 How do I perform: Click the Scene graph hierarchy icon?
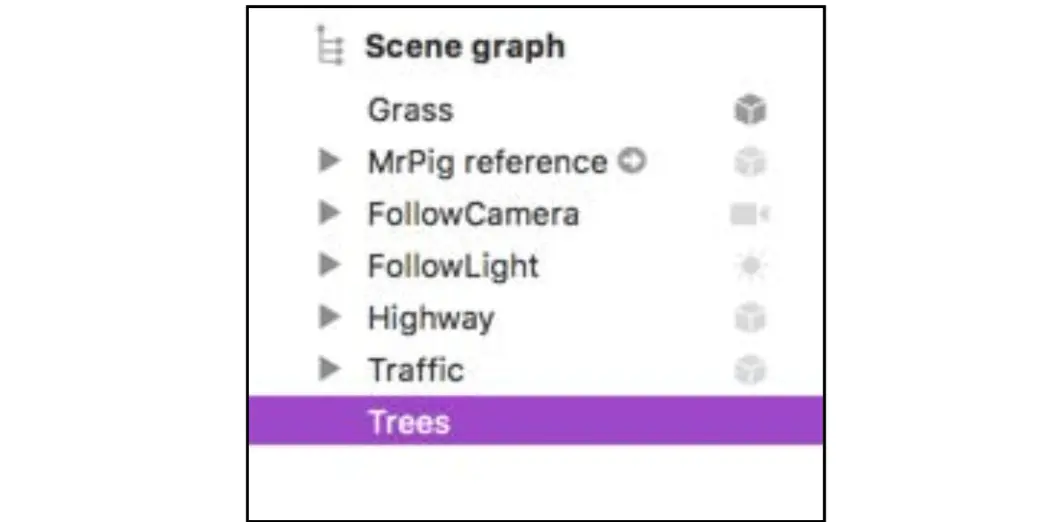(x=329, y=46)
